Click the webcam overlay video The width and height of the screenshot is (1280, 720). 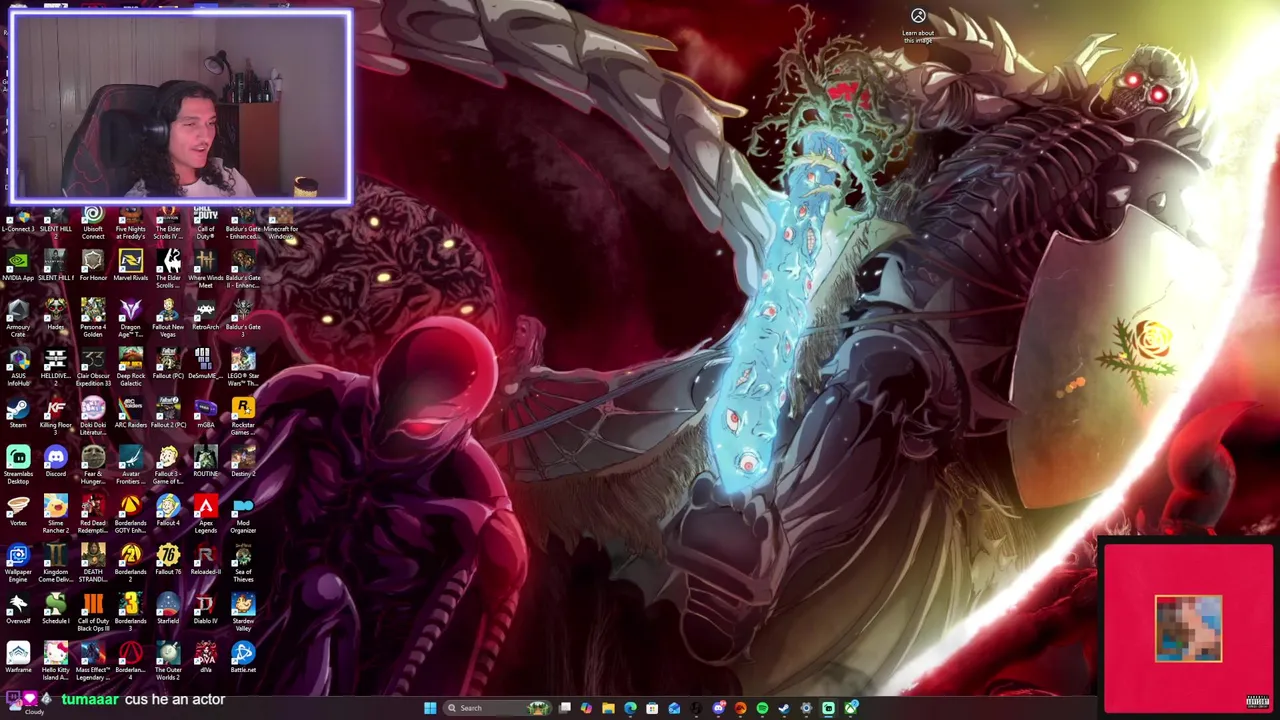pos(181,106)
